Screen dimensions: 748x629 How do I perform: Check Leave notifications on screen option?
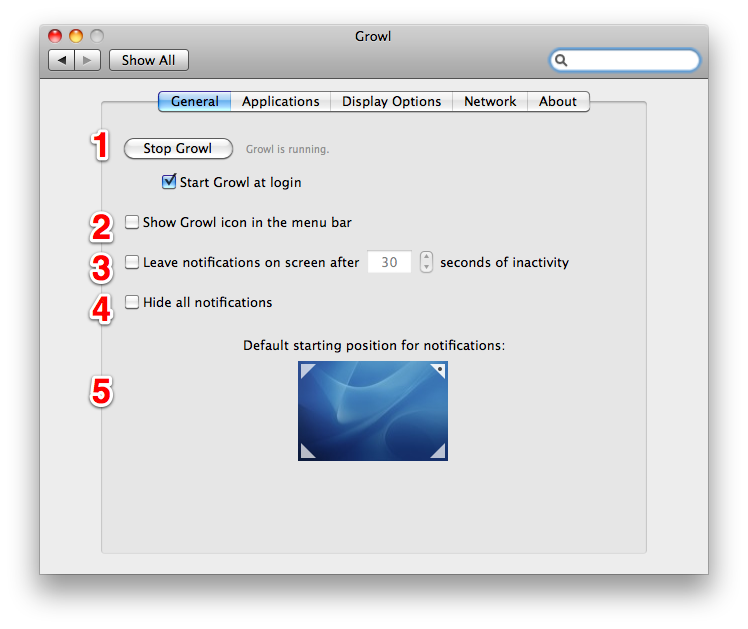click(x=132, y=262)
